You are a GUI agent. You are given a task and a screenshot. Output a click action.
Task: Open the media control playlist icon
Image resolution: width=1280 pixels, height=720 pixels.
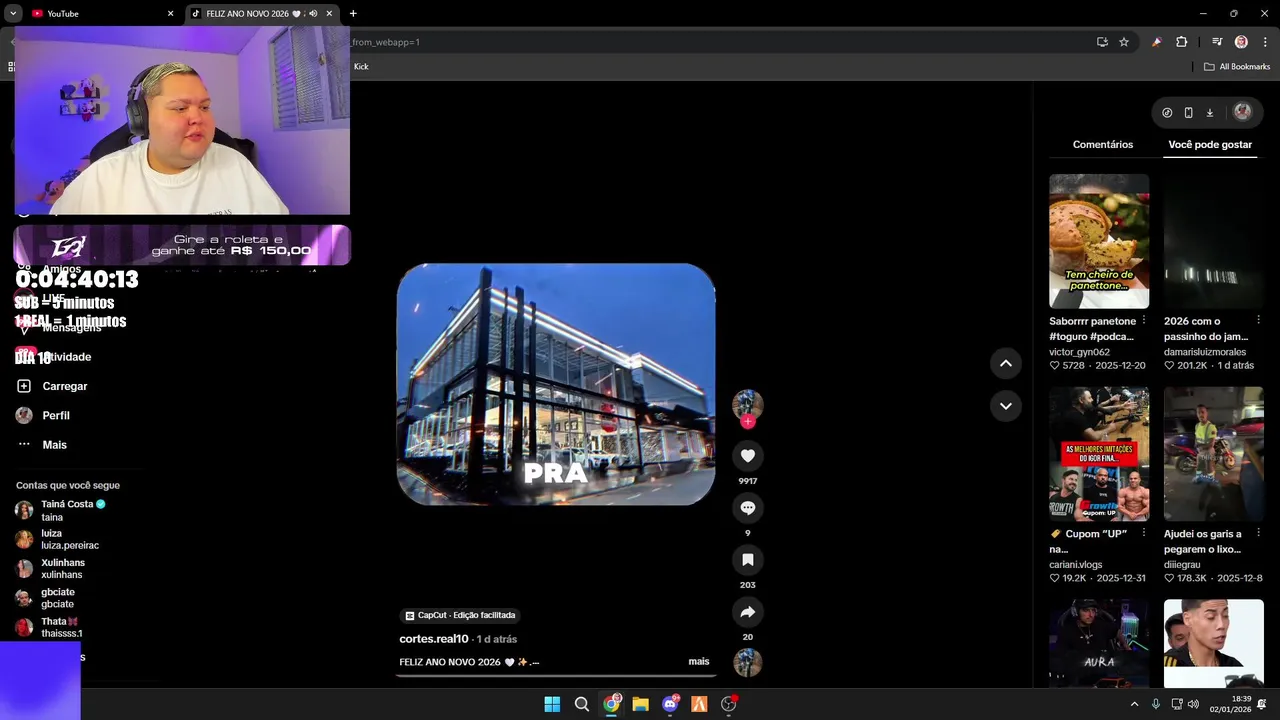[1217, 42]
